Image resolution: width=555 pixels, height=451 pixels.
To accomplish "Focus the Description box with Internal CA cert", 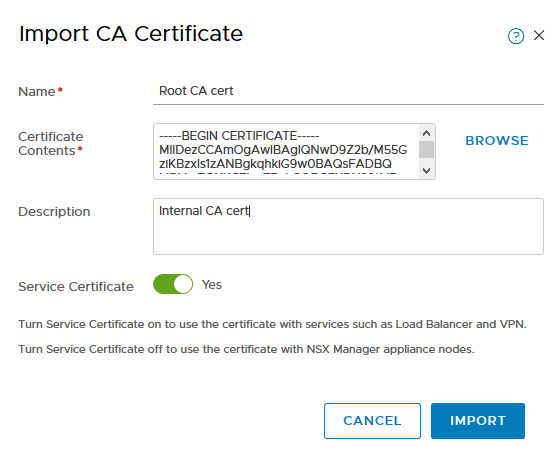I will (348, 226).
